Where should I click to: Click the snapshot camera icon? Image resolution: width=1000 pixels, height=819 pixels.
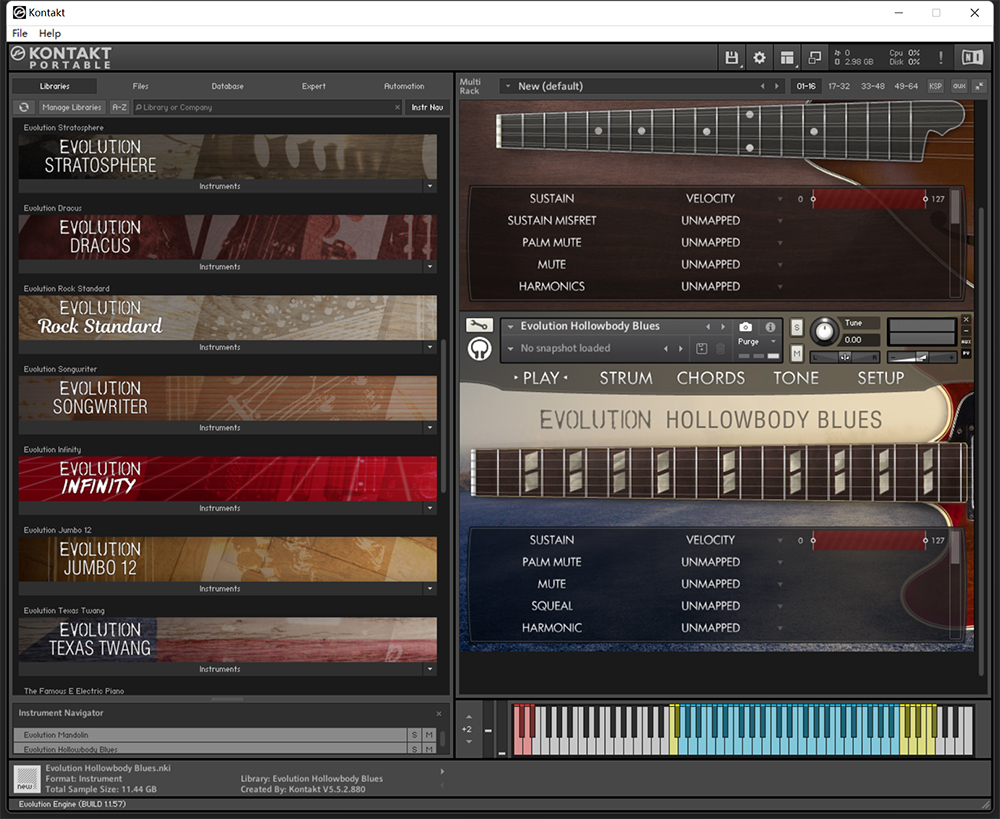click(x=745, y=327)
